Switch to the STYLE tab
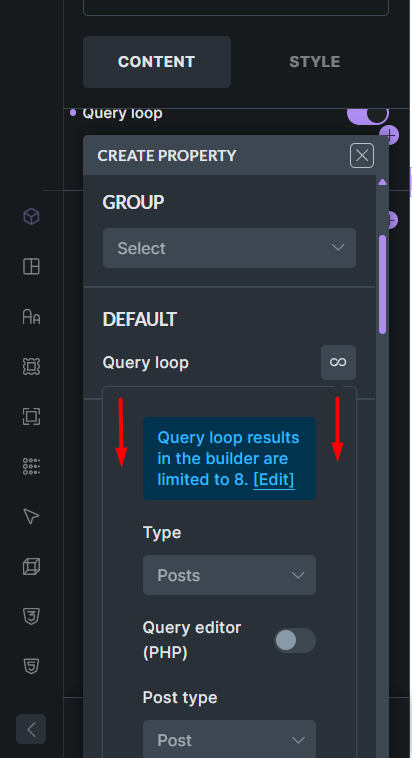Screen dimensions: 412x758 (x=315, y=62)
